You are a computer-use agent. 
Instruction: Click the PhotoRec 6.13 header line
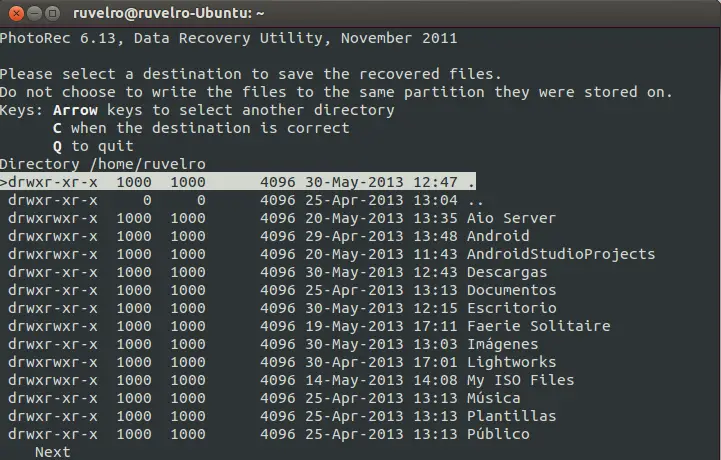coord(229,38)
